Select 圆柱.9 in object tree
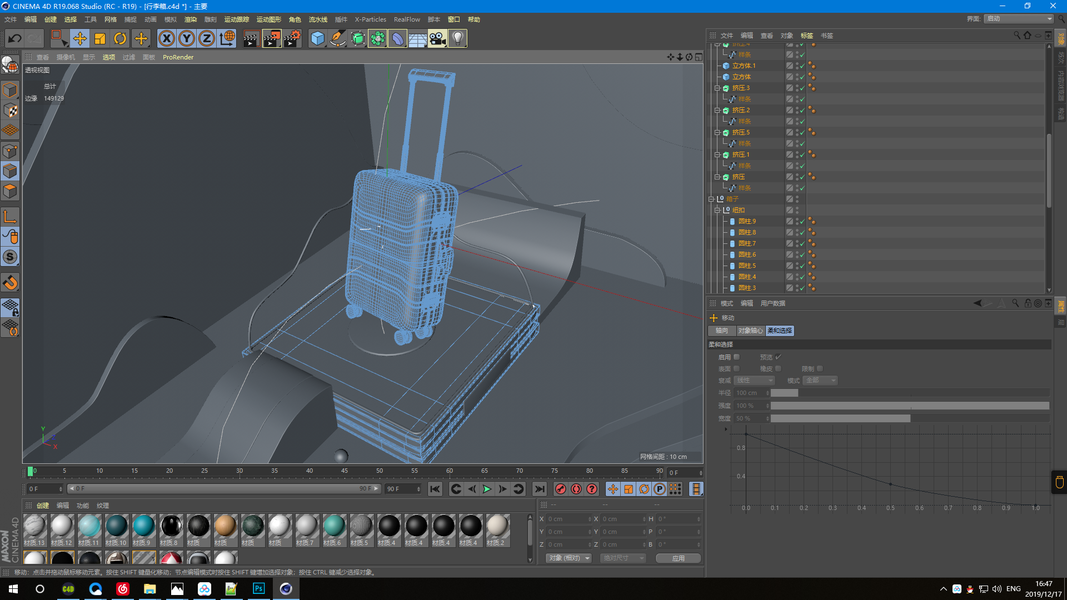The image size is (1067, 600). point(746,221)
